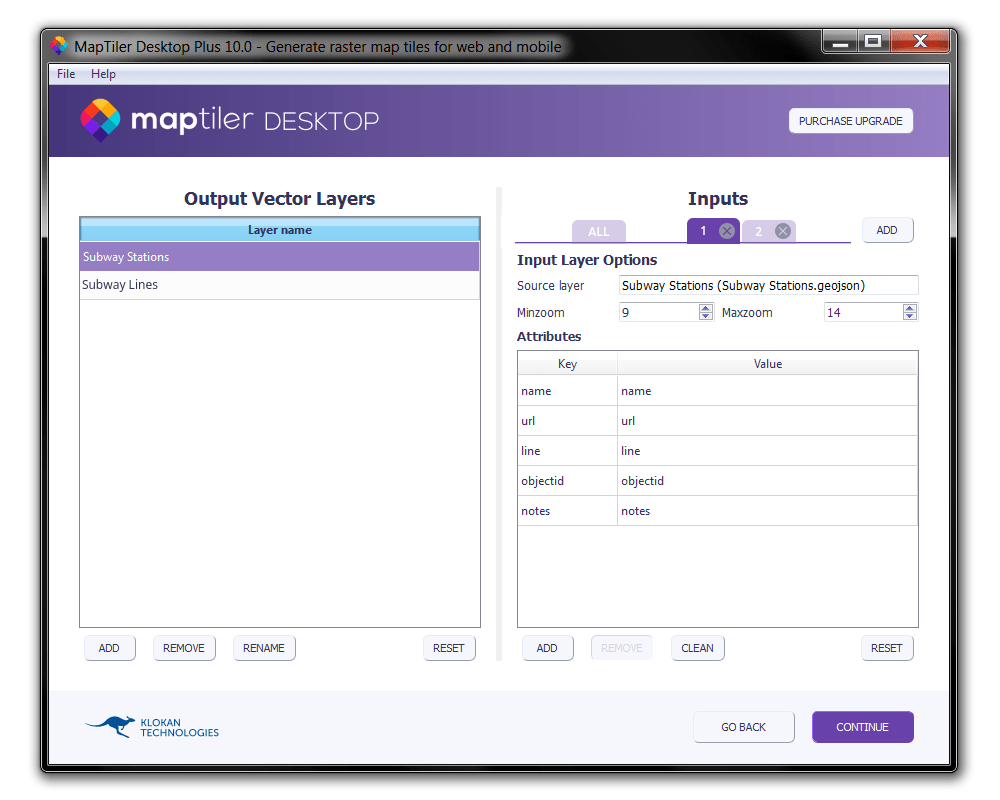The width and height of the screenshot is (1000, 800).
Task: Open the Help menu
Action: [x=103, y=73]
